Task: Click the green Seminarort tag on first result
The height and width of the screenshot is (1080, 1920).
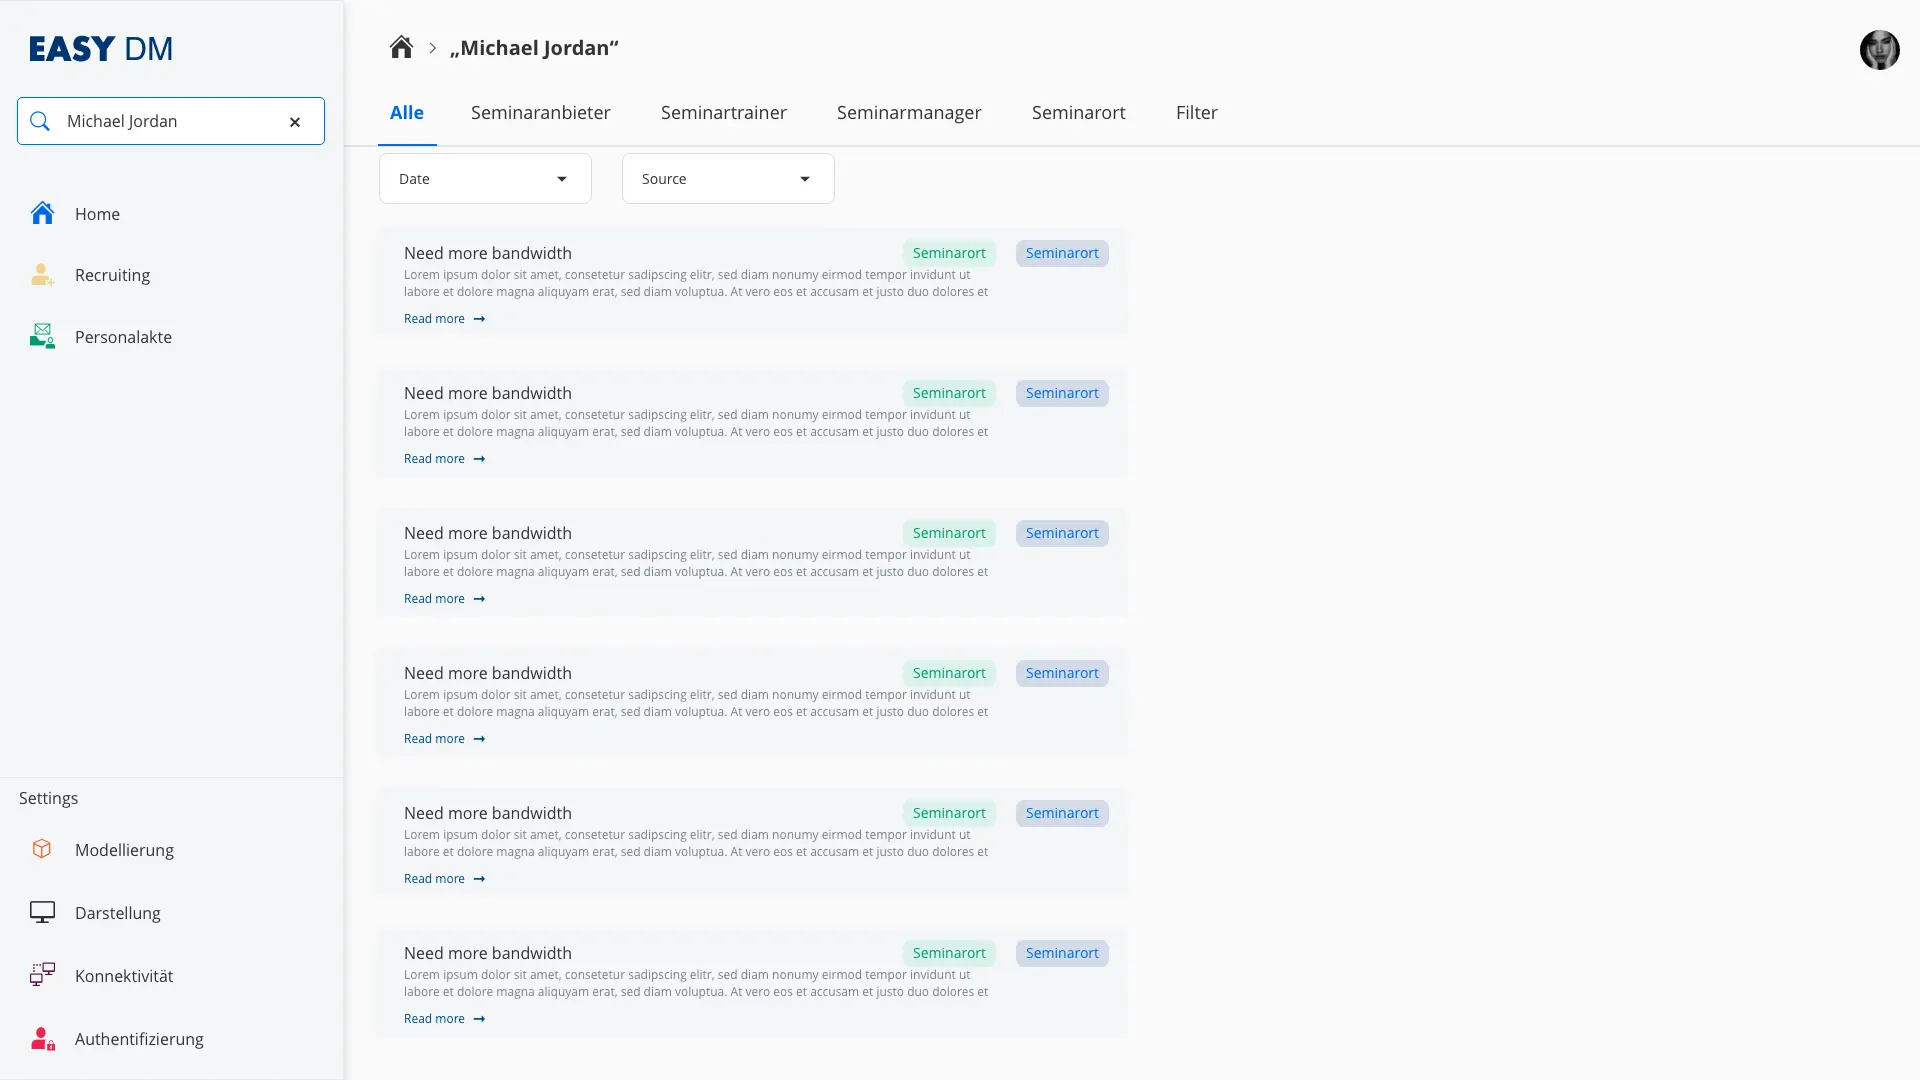Action: pyautogui.click(x=948, y=253)
